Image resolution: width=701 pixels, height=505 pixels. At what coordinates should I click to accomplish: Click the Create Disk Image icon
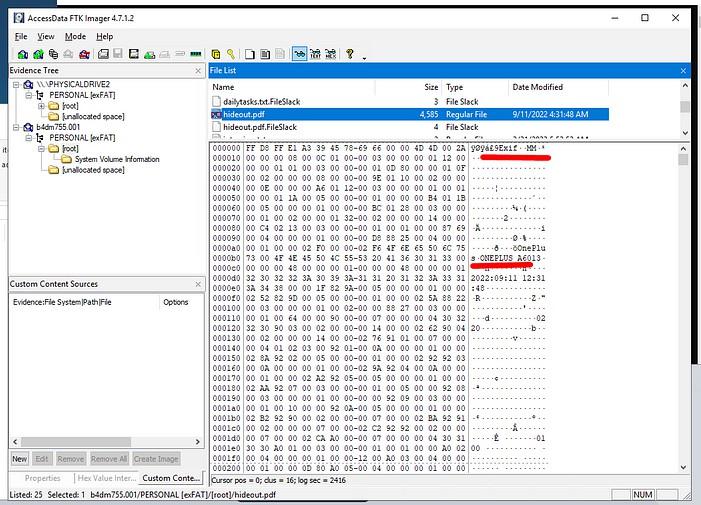[x=103, y=54]
